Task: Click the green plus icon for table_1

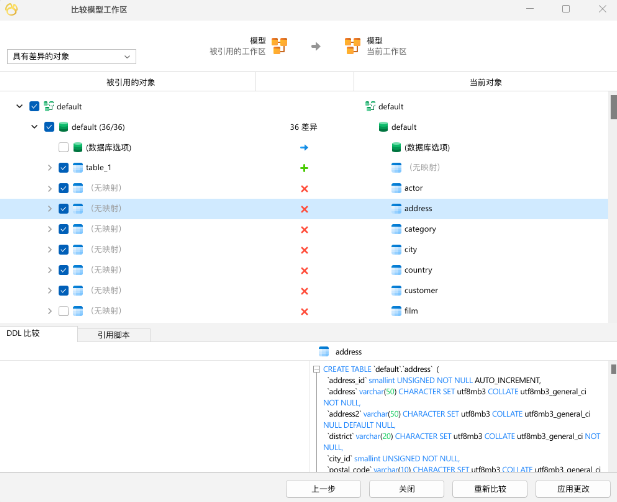Action: [304, 168]
